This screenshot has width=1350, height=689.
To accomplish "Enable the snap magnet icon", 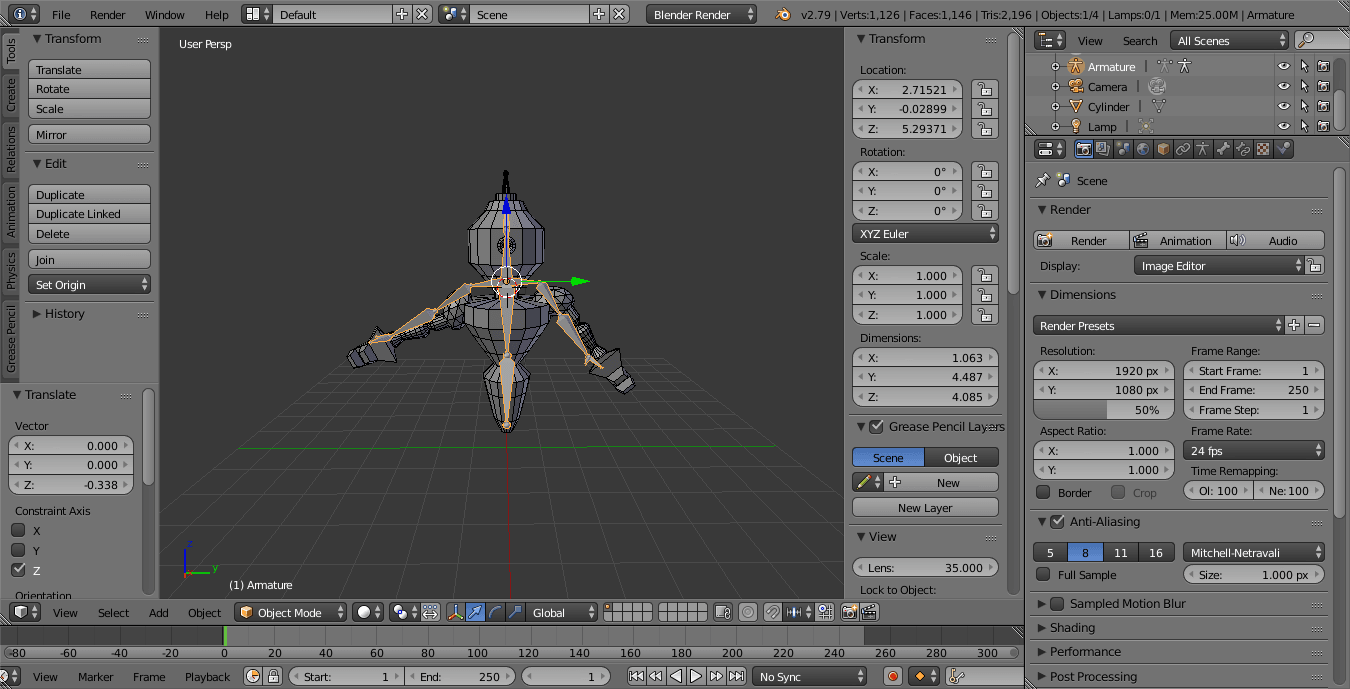I will tap(772, 611).
